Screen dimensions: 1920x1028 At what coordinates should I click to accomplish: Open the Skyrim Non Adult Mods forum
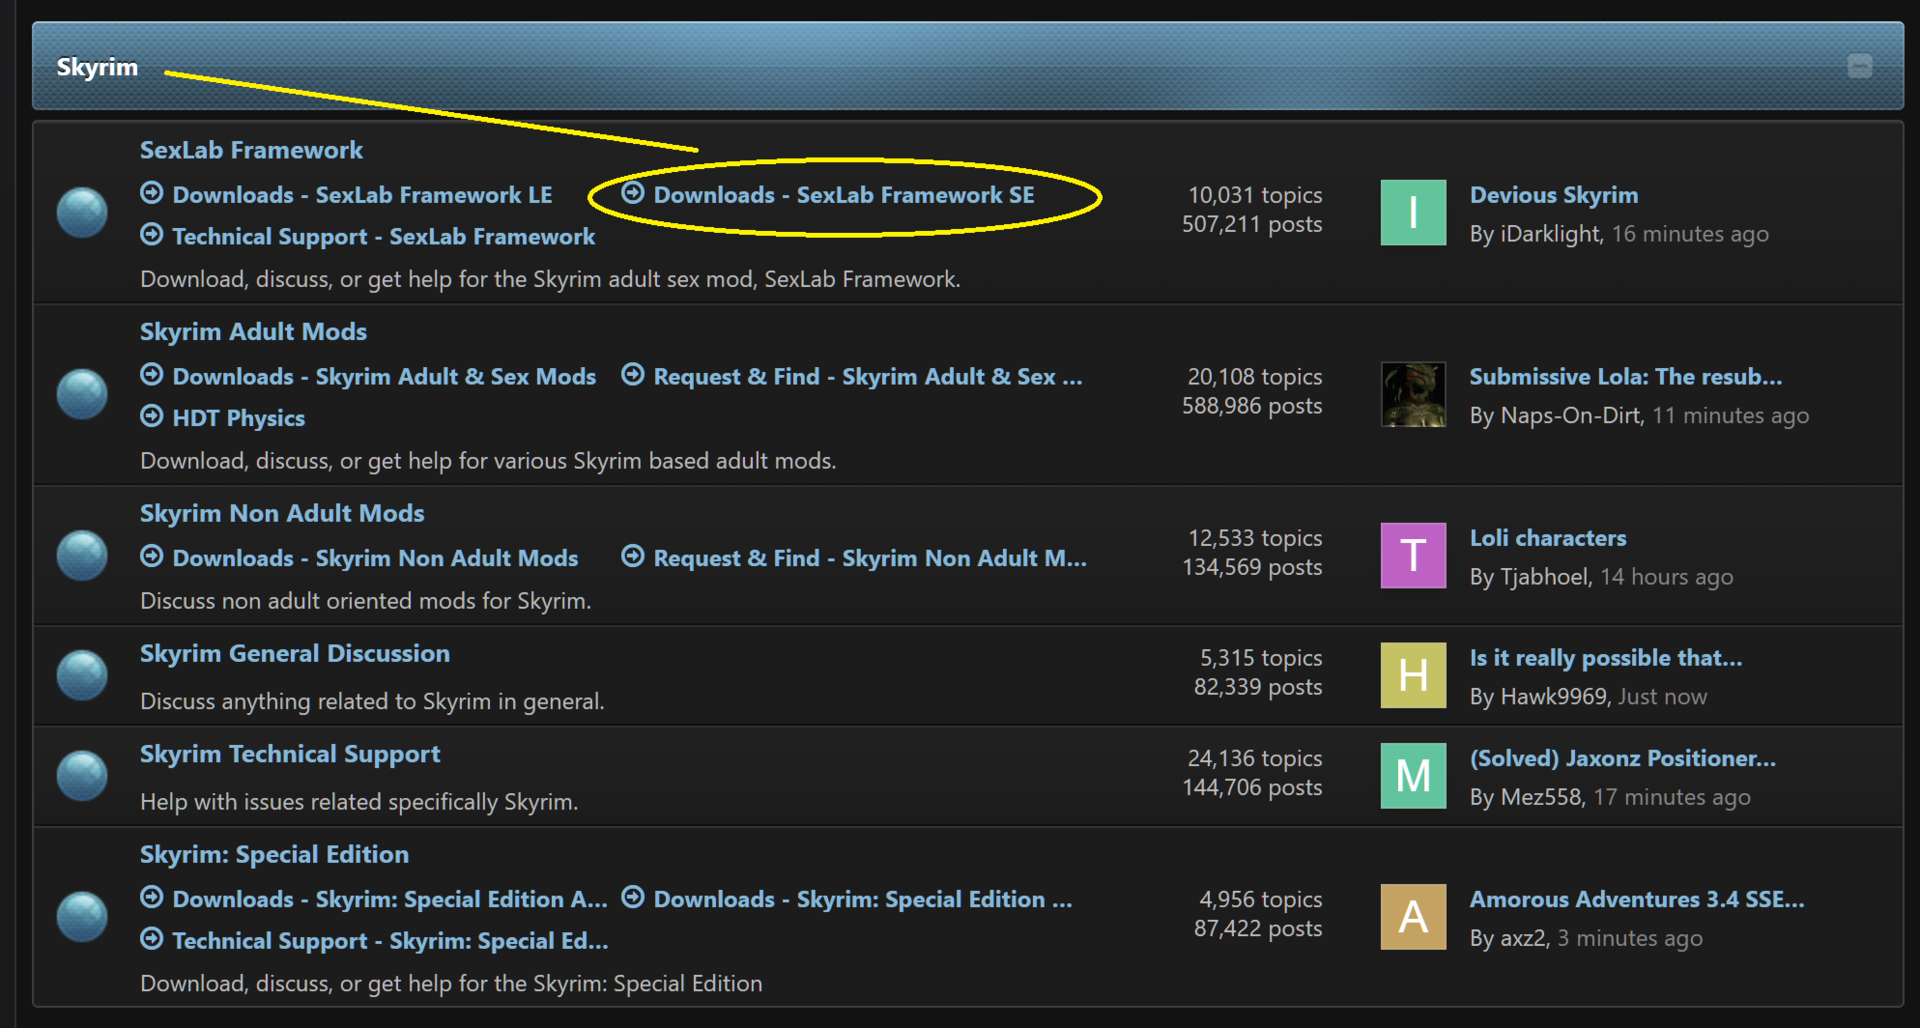click(x=282, y=514)
